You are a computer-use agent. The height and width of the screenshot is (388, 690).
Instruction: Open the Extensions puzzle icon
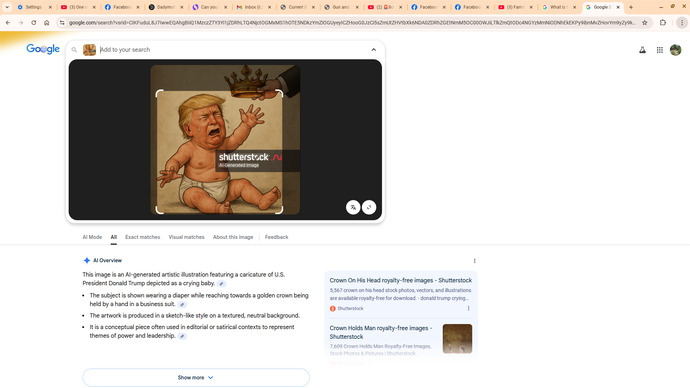pos(663,22)
